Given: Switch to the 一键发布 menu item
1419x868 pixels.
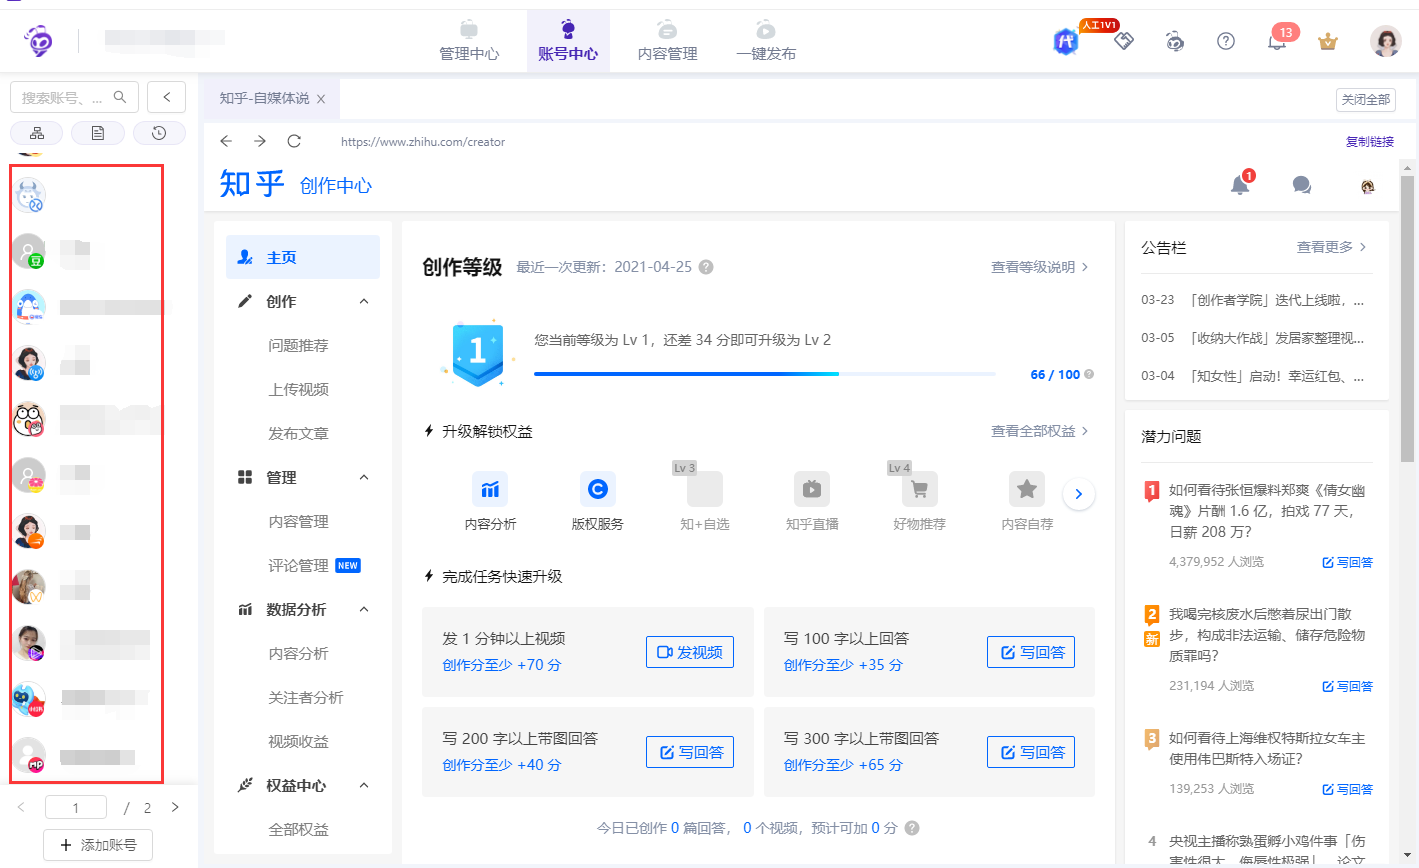Looking at the screenshot, I should click(765, 40).
